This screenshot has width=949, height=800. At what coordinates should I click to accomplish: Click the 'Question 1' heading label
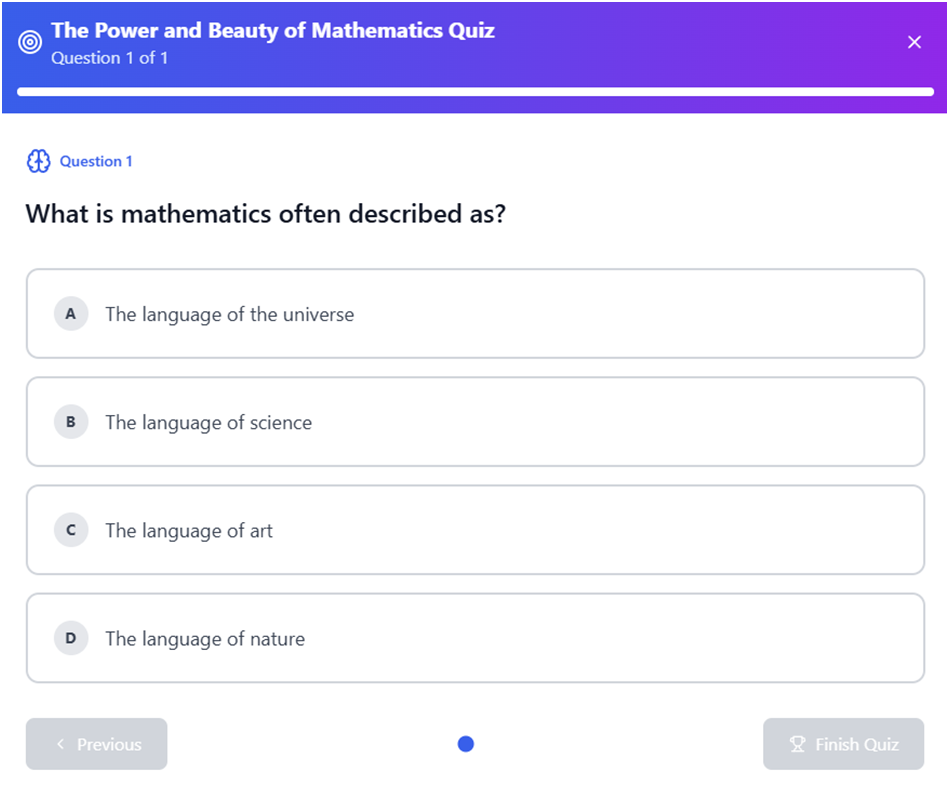95,161
